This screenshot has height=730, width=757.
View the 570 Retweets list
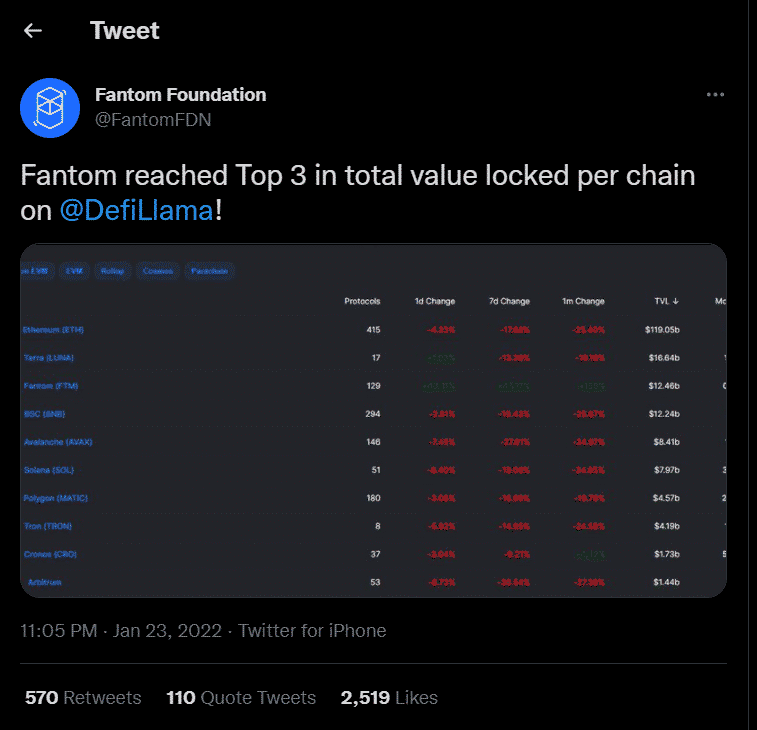(83, 697)
